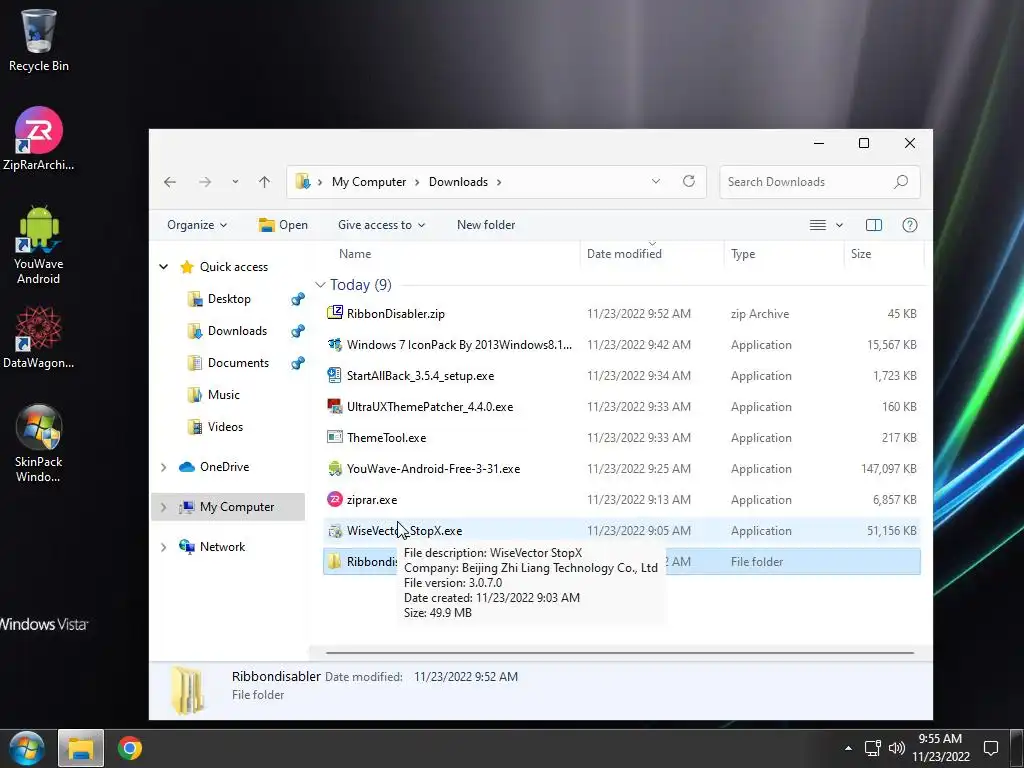Screen dimensions: 1024x768
Task: Click the search magnifier icon
Action: (901, 182)
